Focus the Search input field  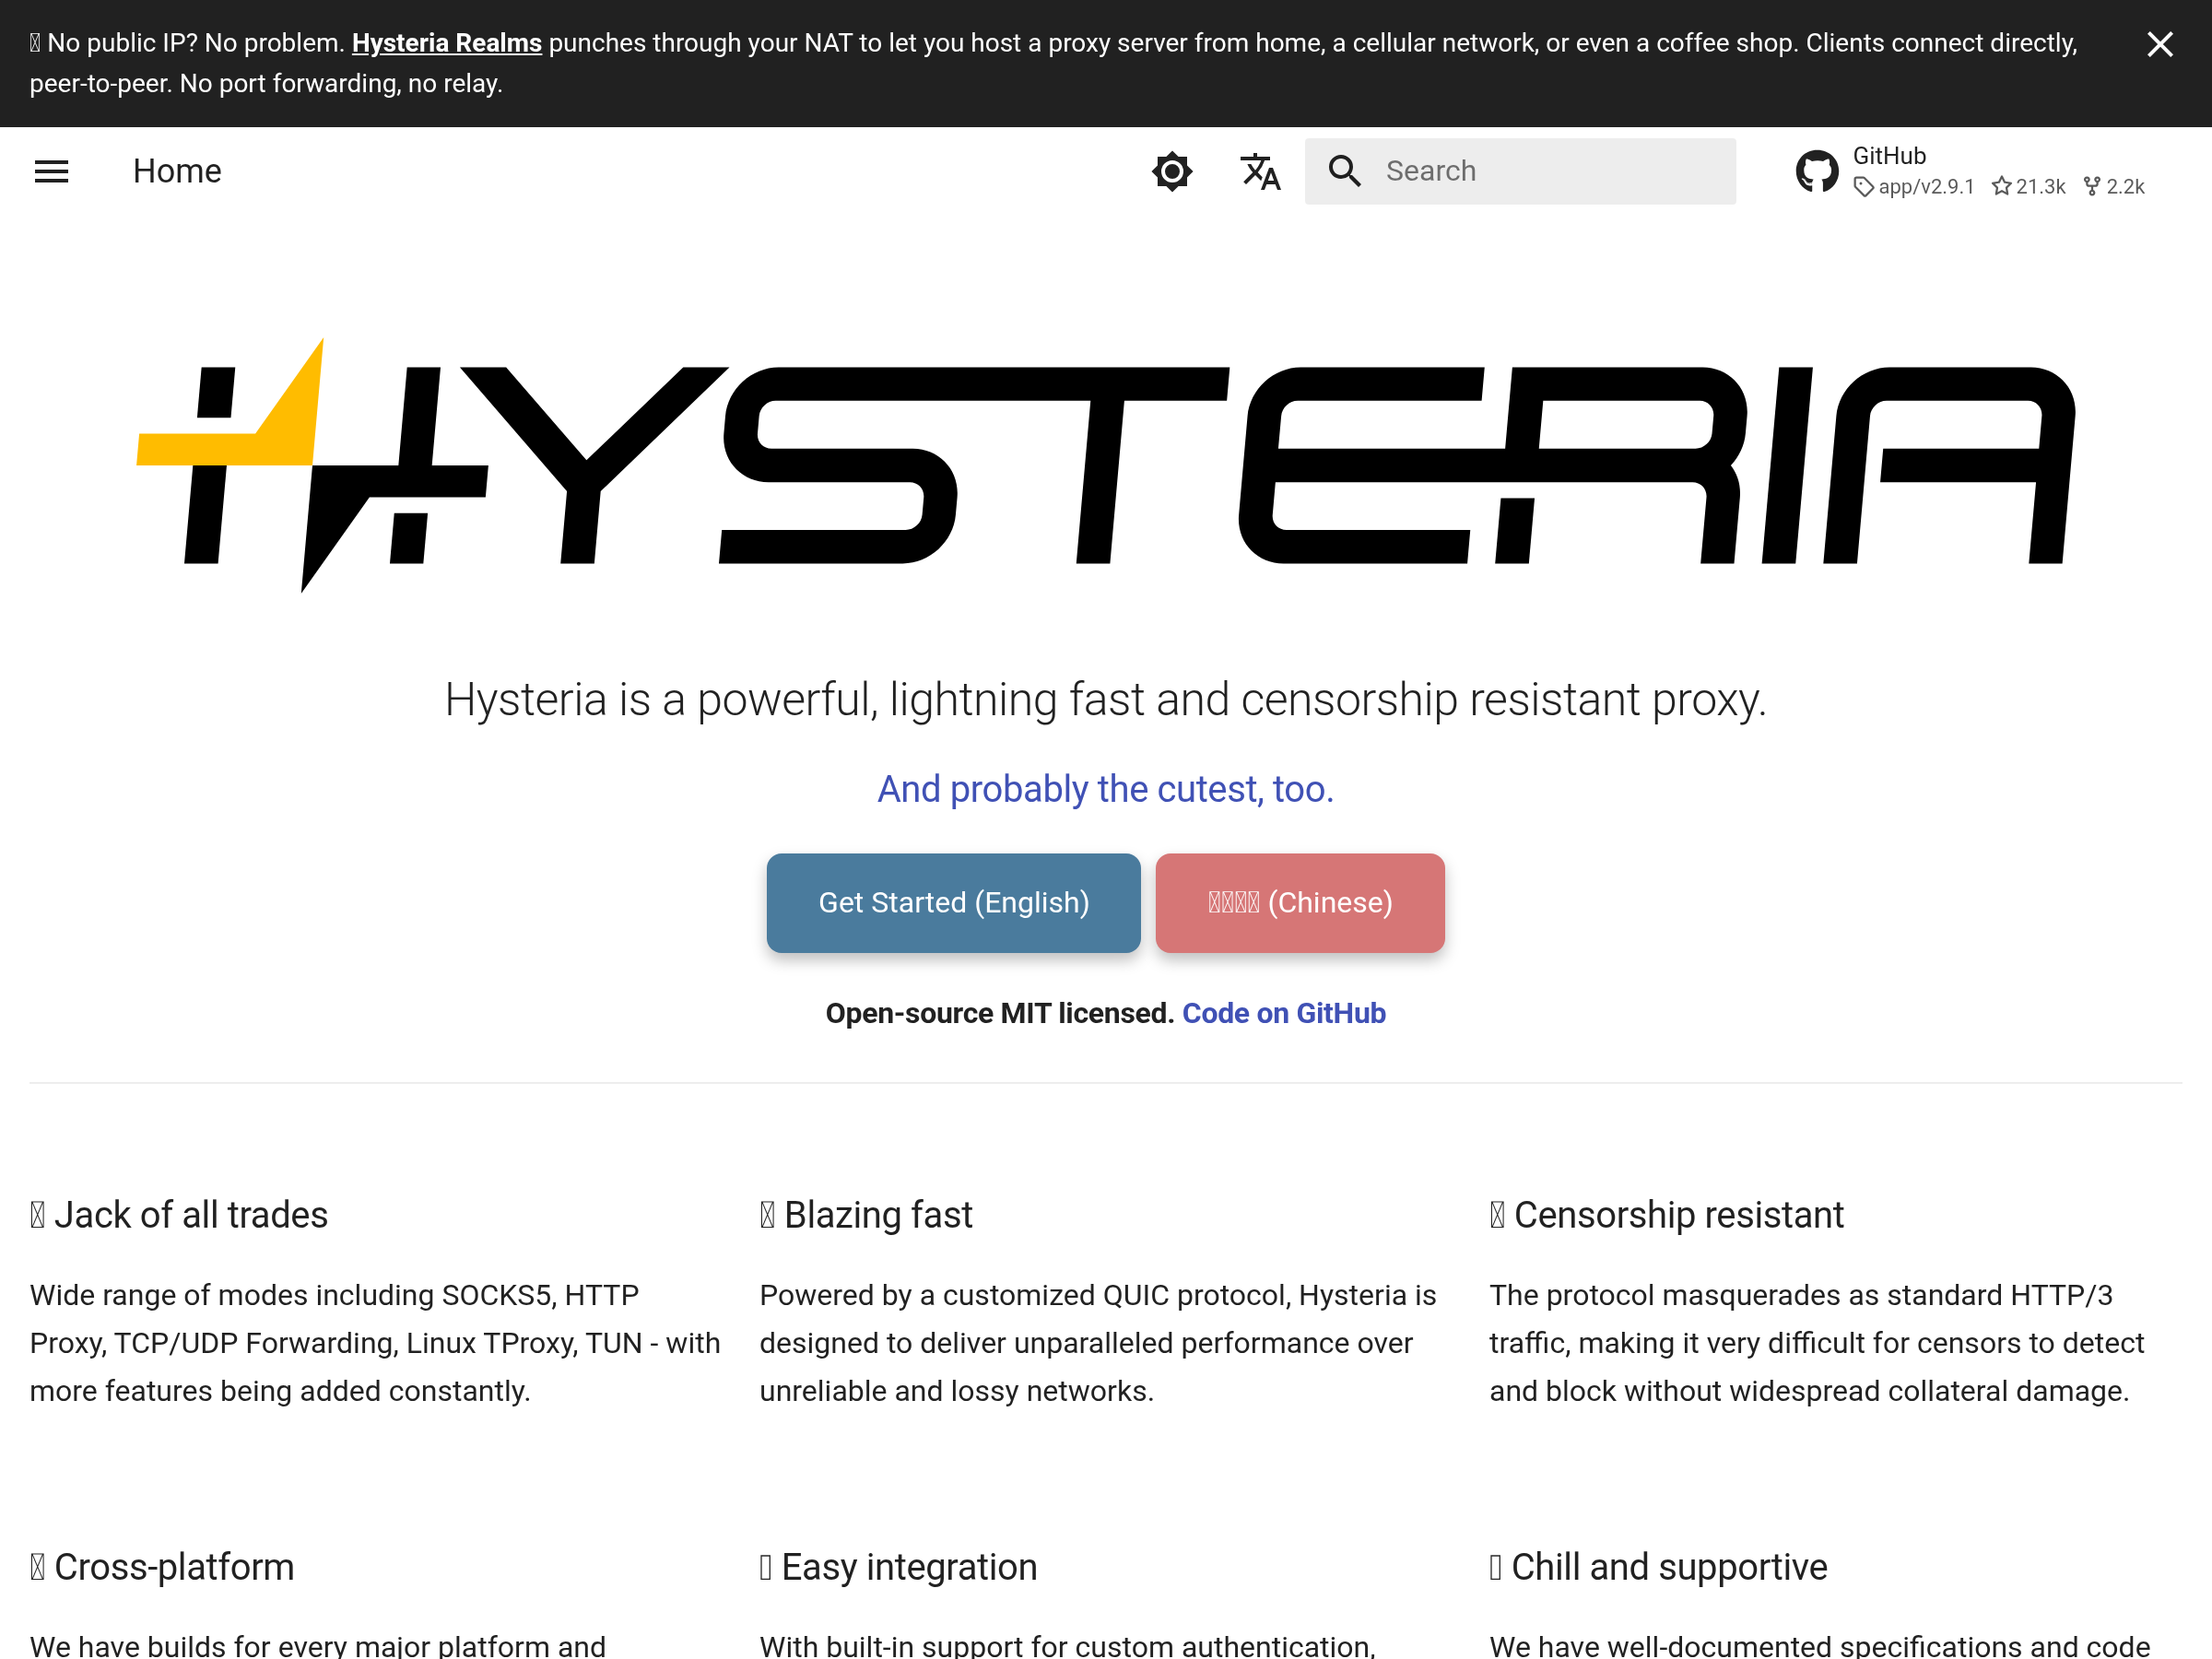click(1520, 171)
